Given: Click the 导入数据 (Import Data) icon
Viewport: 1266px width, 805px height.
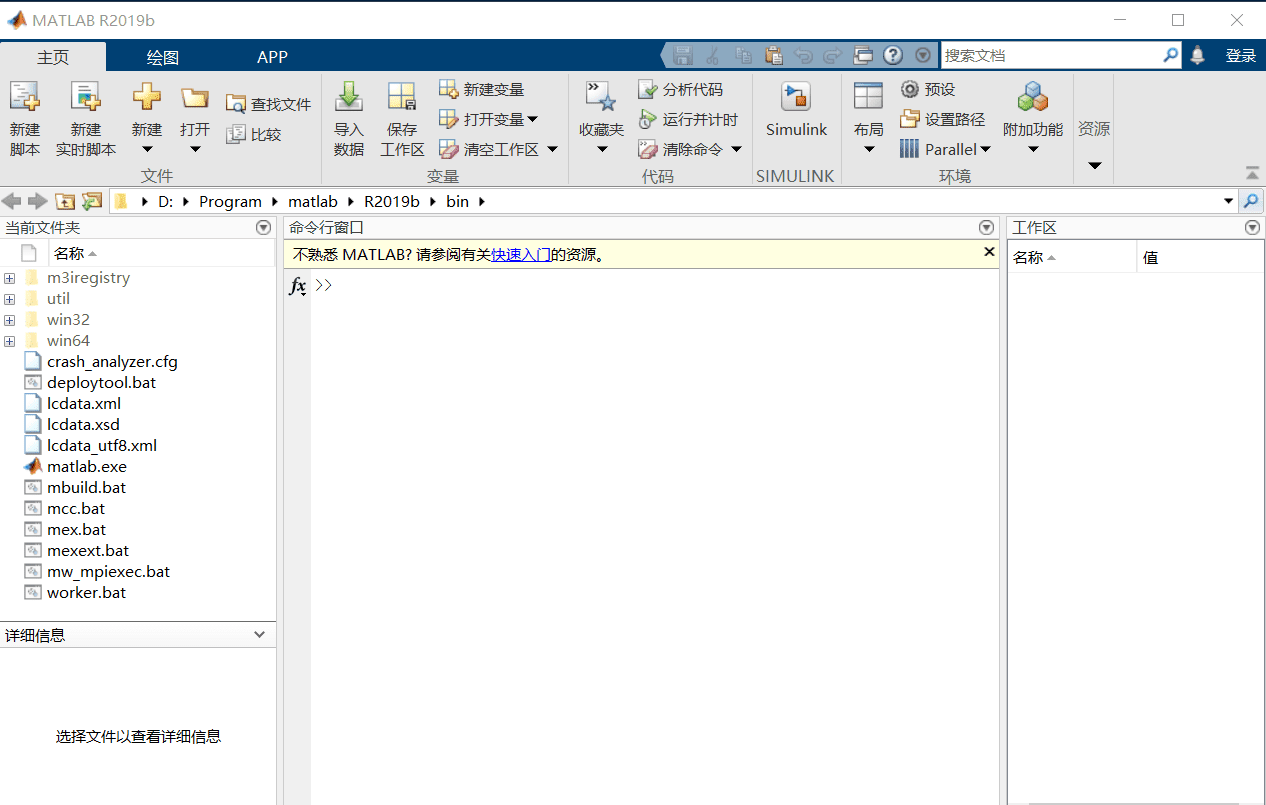Looking at the screenshot, I should coord(348,98).
